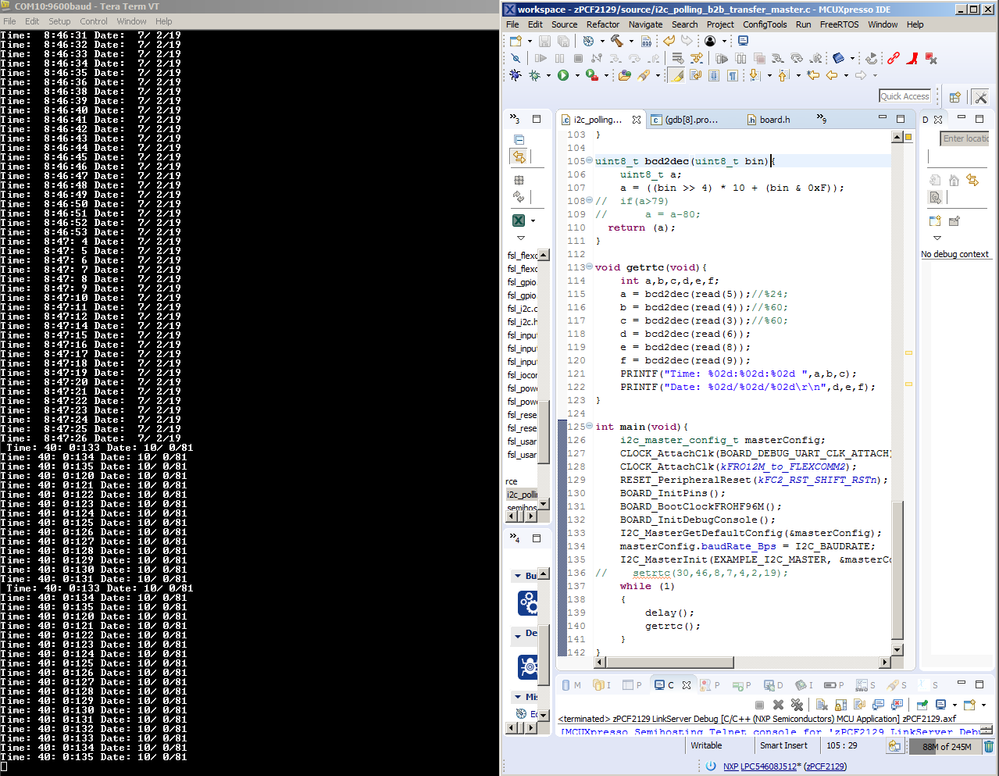Click the Undo curved arrow icon
Viewport: 999px width, 776px height.
click(668, 41)
